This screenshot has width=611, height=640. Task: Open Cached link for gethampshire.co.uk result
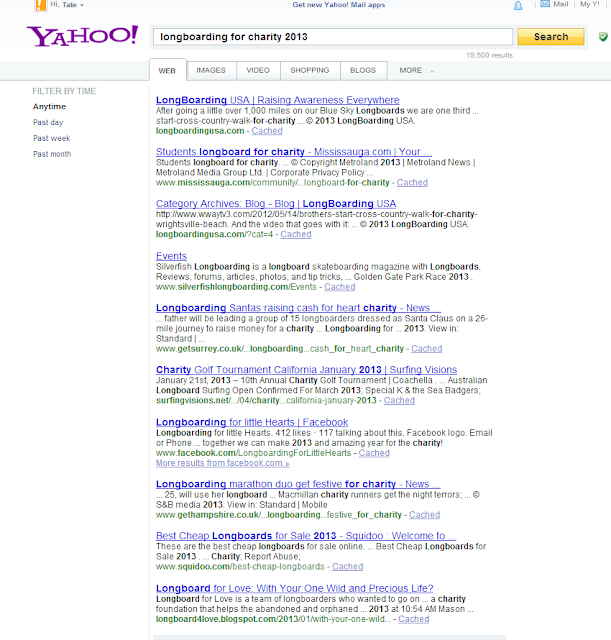[x=424, y=515]
